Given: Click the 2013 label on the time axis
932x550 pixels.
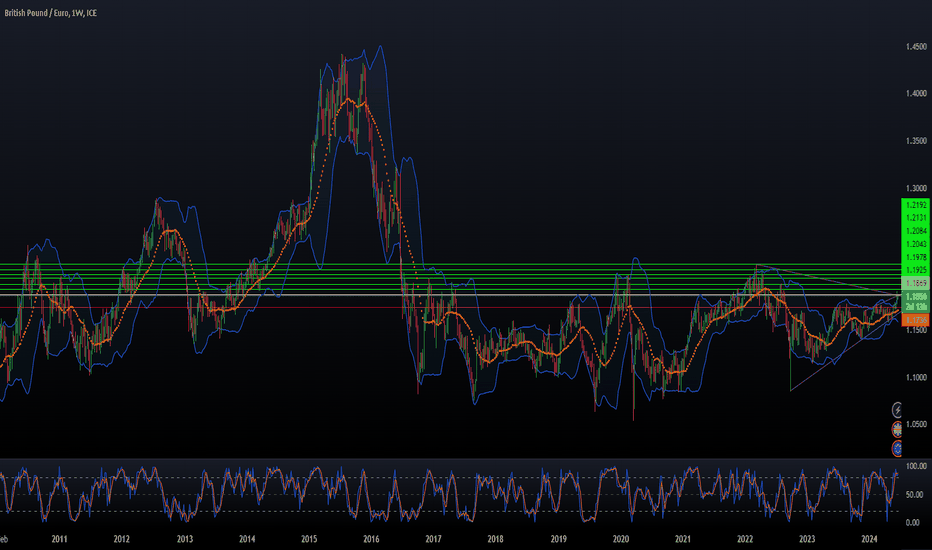Looking at the screenshot, I should (185, 539).
